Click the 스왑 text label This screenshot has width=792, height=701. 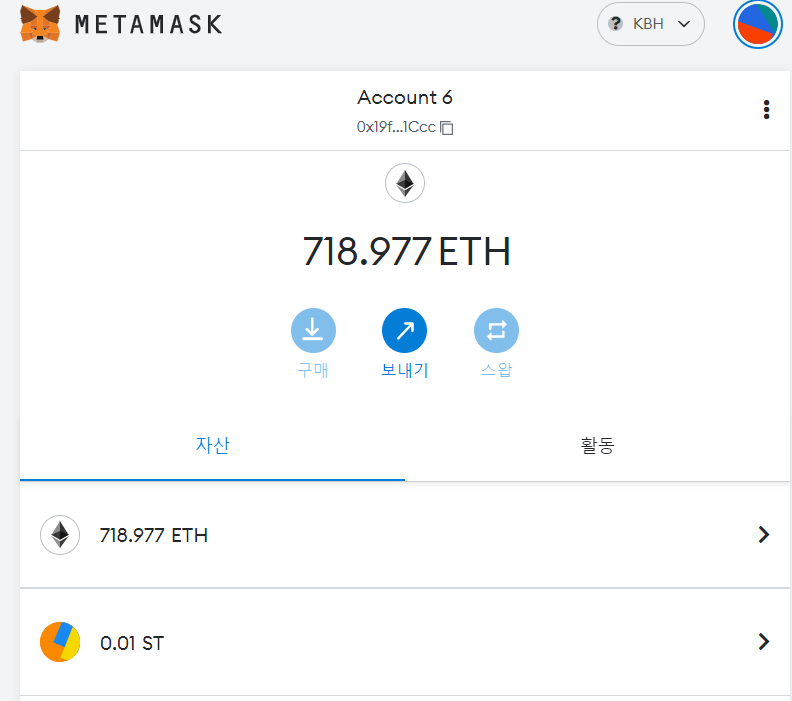(x=496, y=370)
